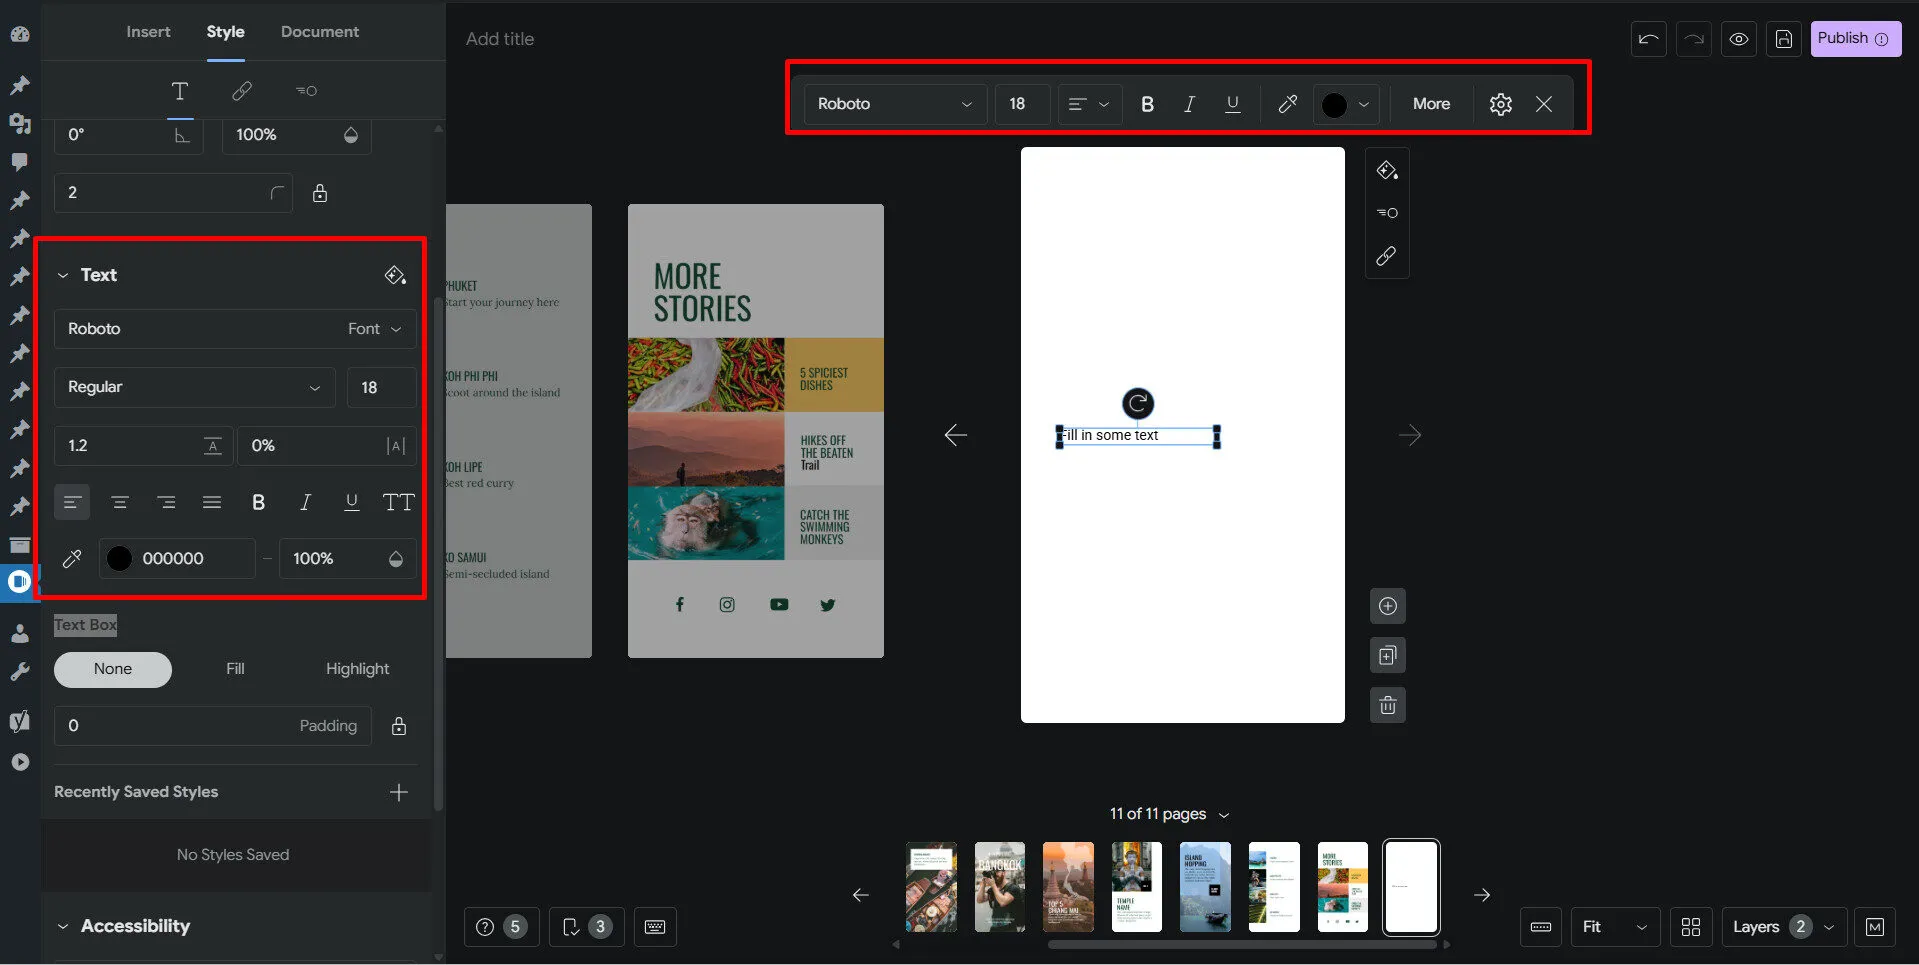Open the floating toolbar settings gear

[1500, 104]
